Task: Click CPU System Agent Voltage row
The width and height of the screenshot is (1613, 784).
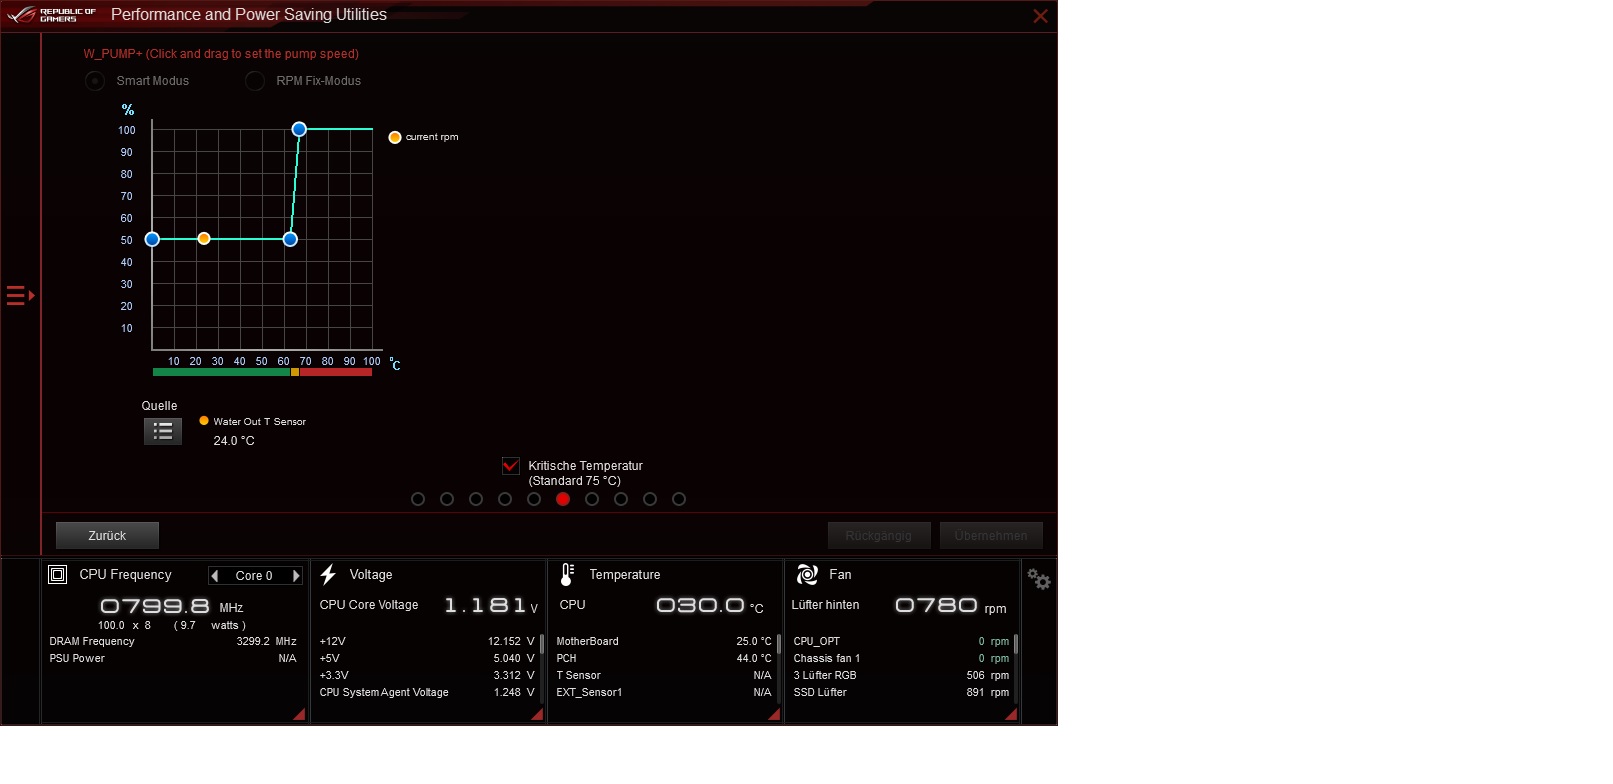Action: click(x=427, y=693)
